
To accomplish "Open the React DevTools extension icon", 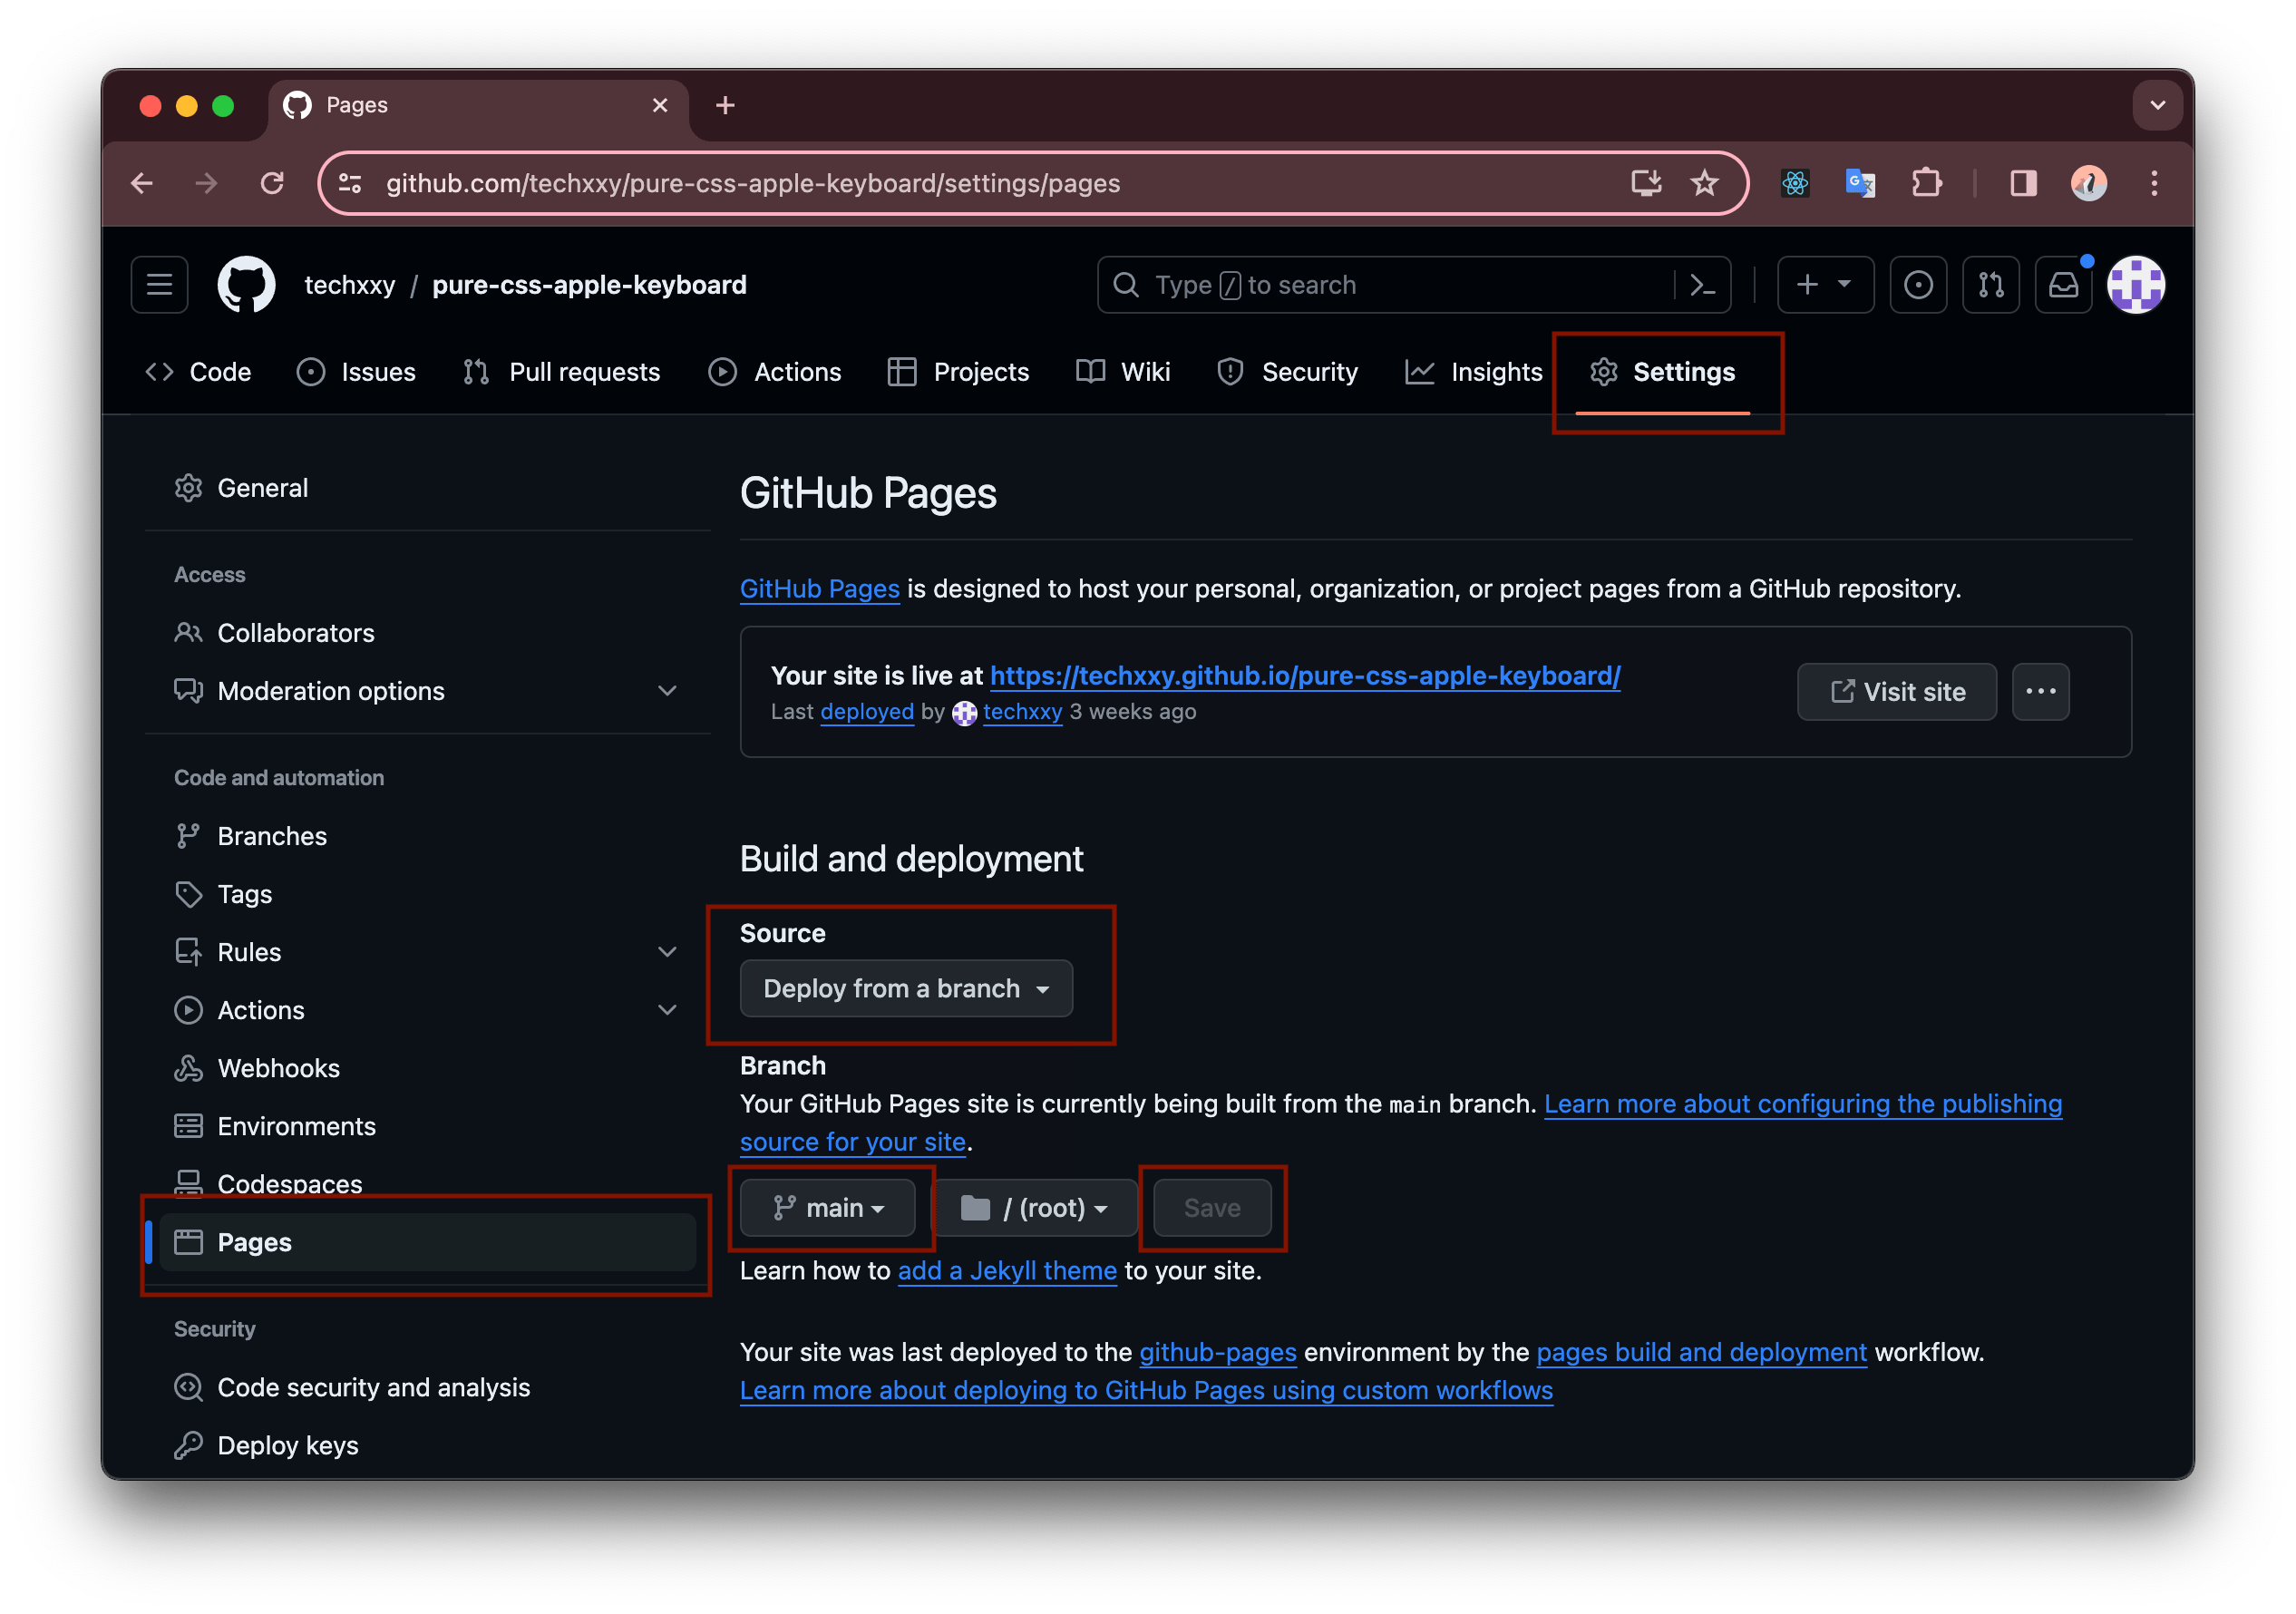I will (x=1795, y=183).
